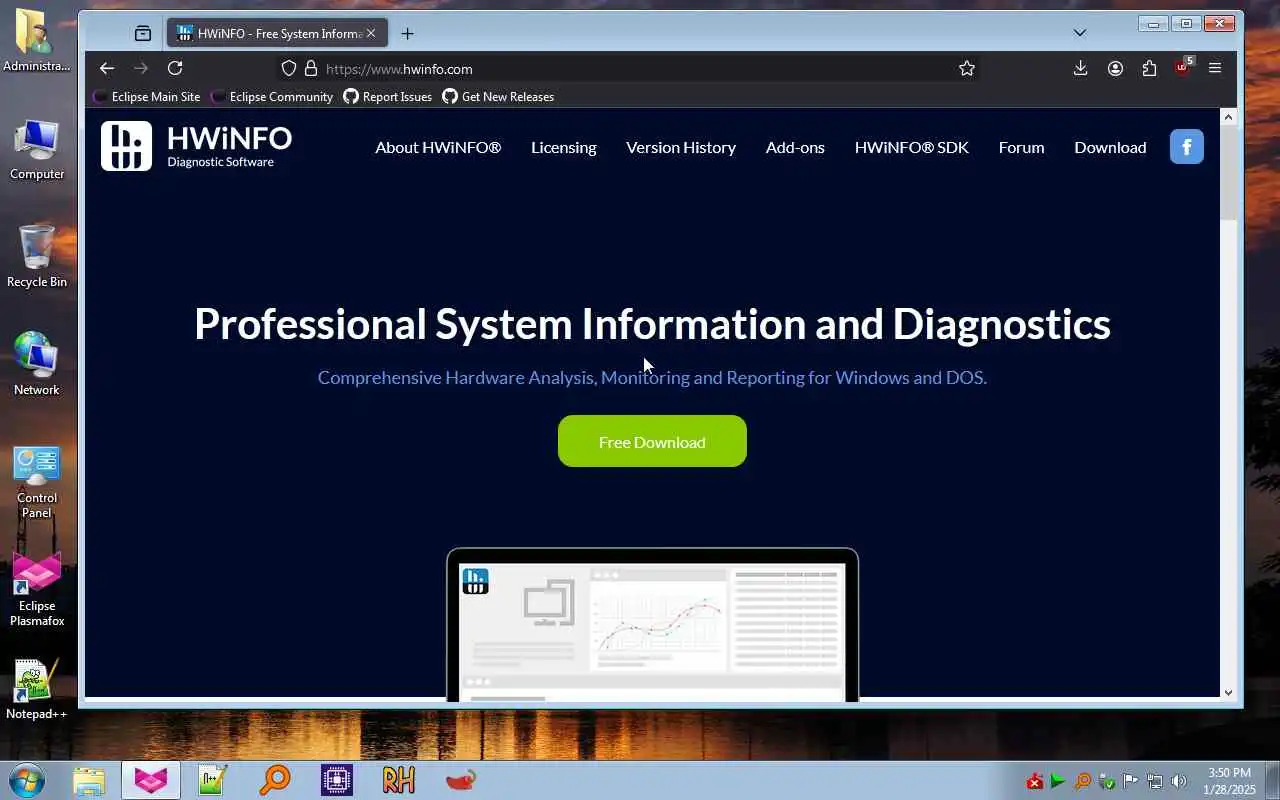Click the green Free Download button
The height and width of the screenshot is (800, 1280).
(652, 441)
